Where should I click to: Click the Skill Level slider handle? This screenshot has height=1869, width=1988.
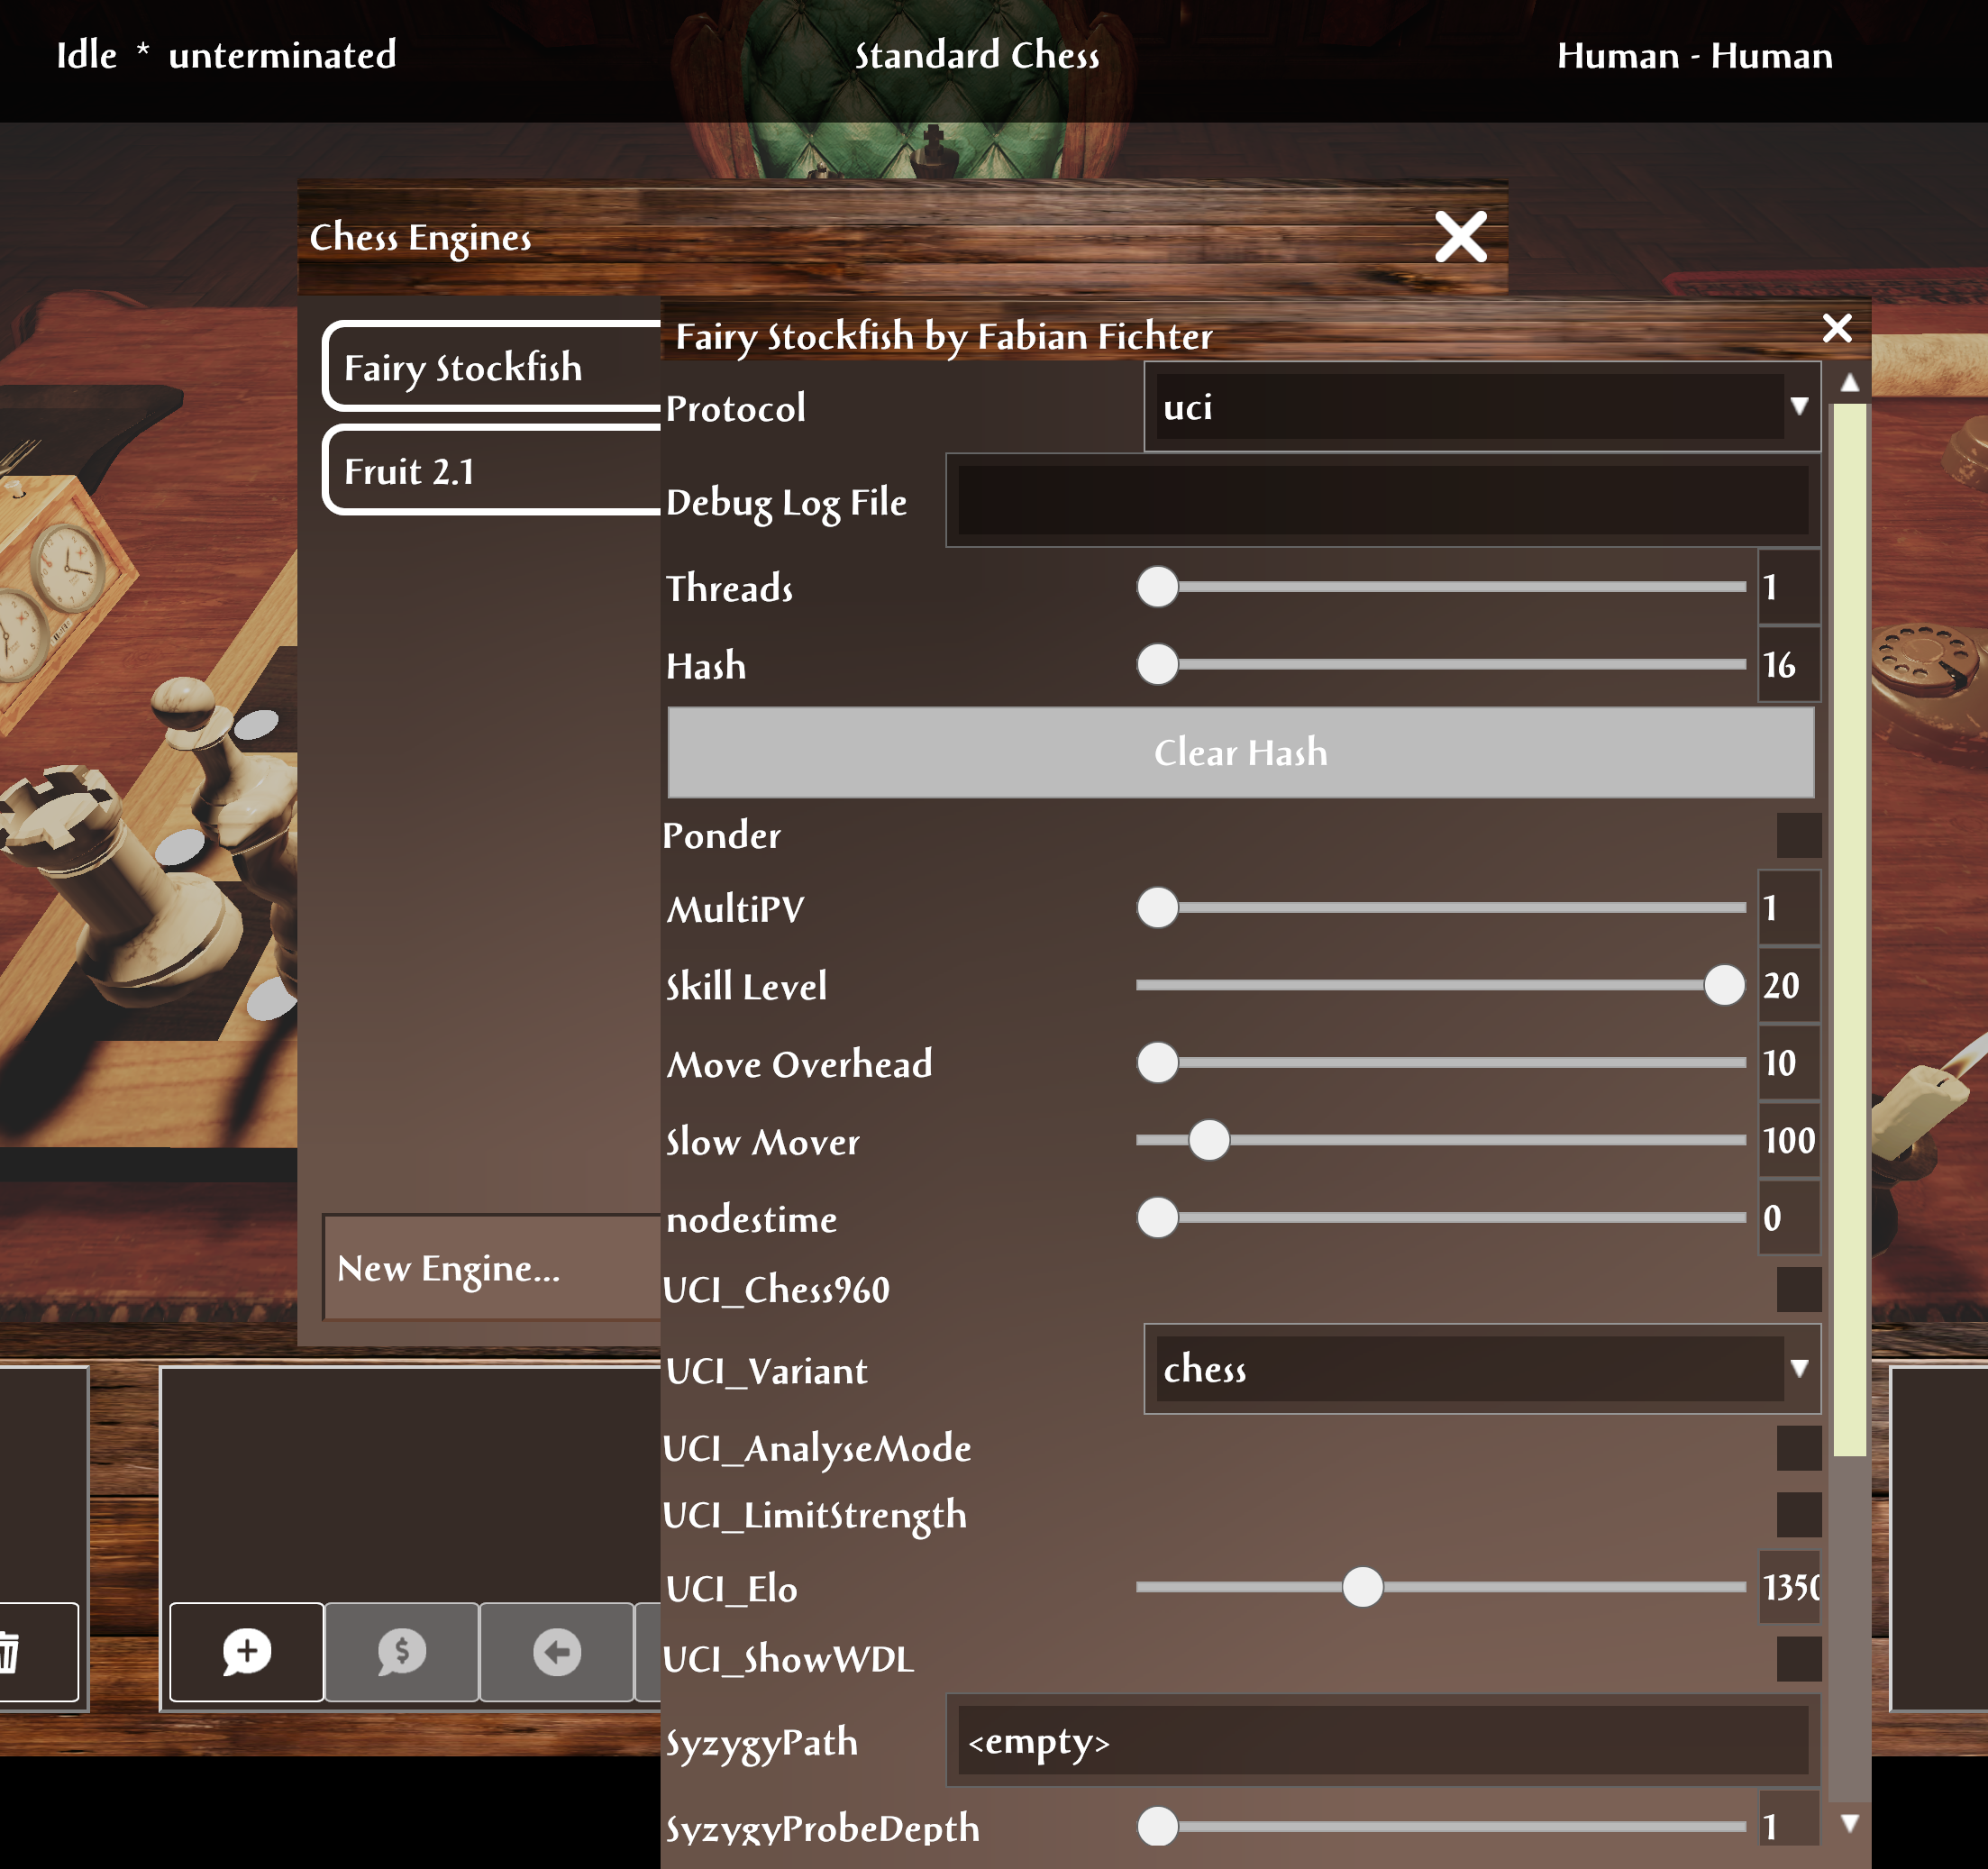click(1724, 985)
